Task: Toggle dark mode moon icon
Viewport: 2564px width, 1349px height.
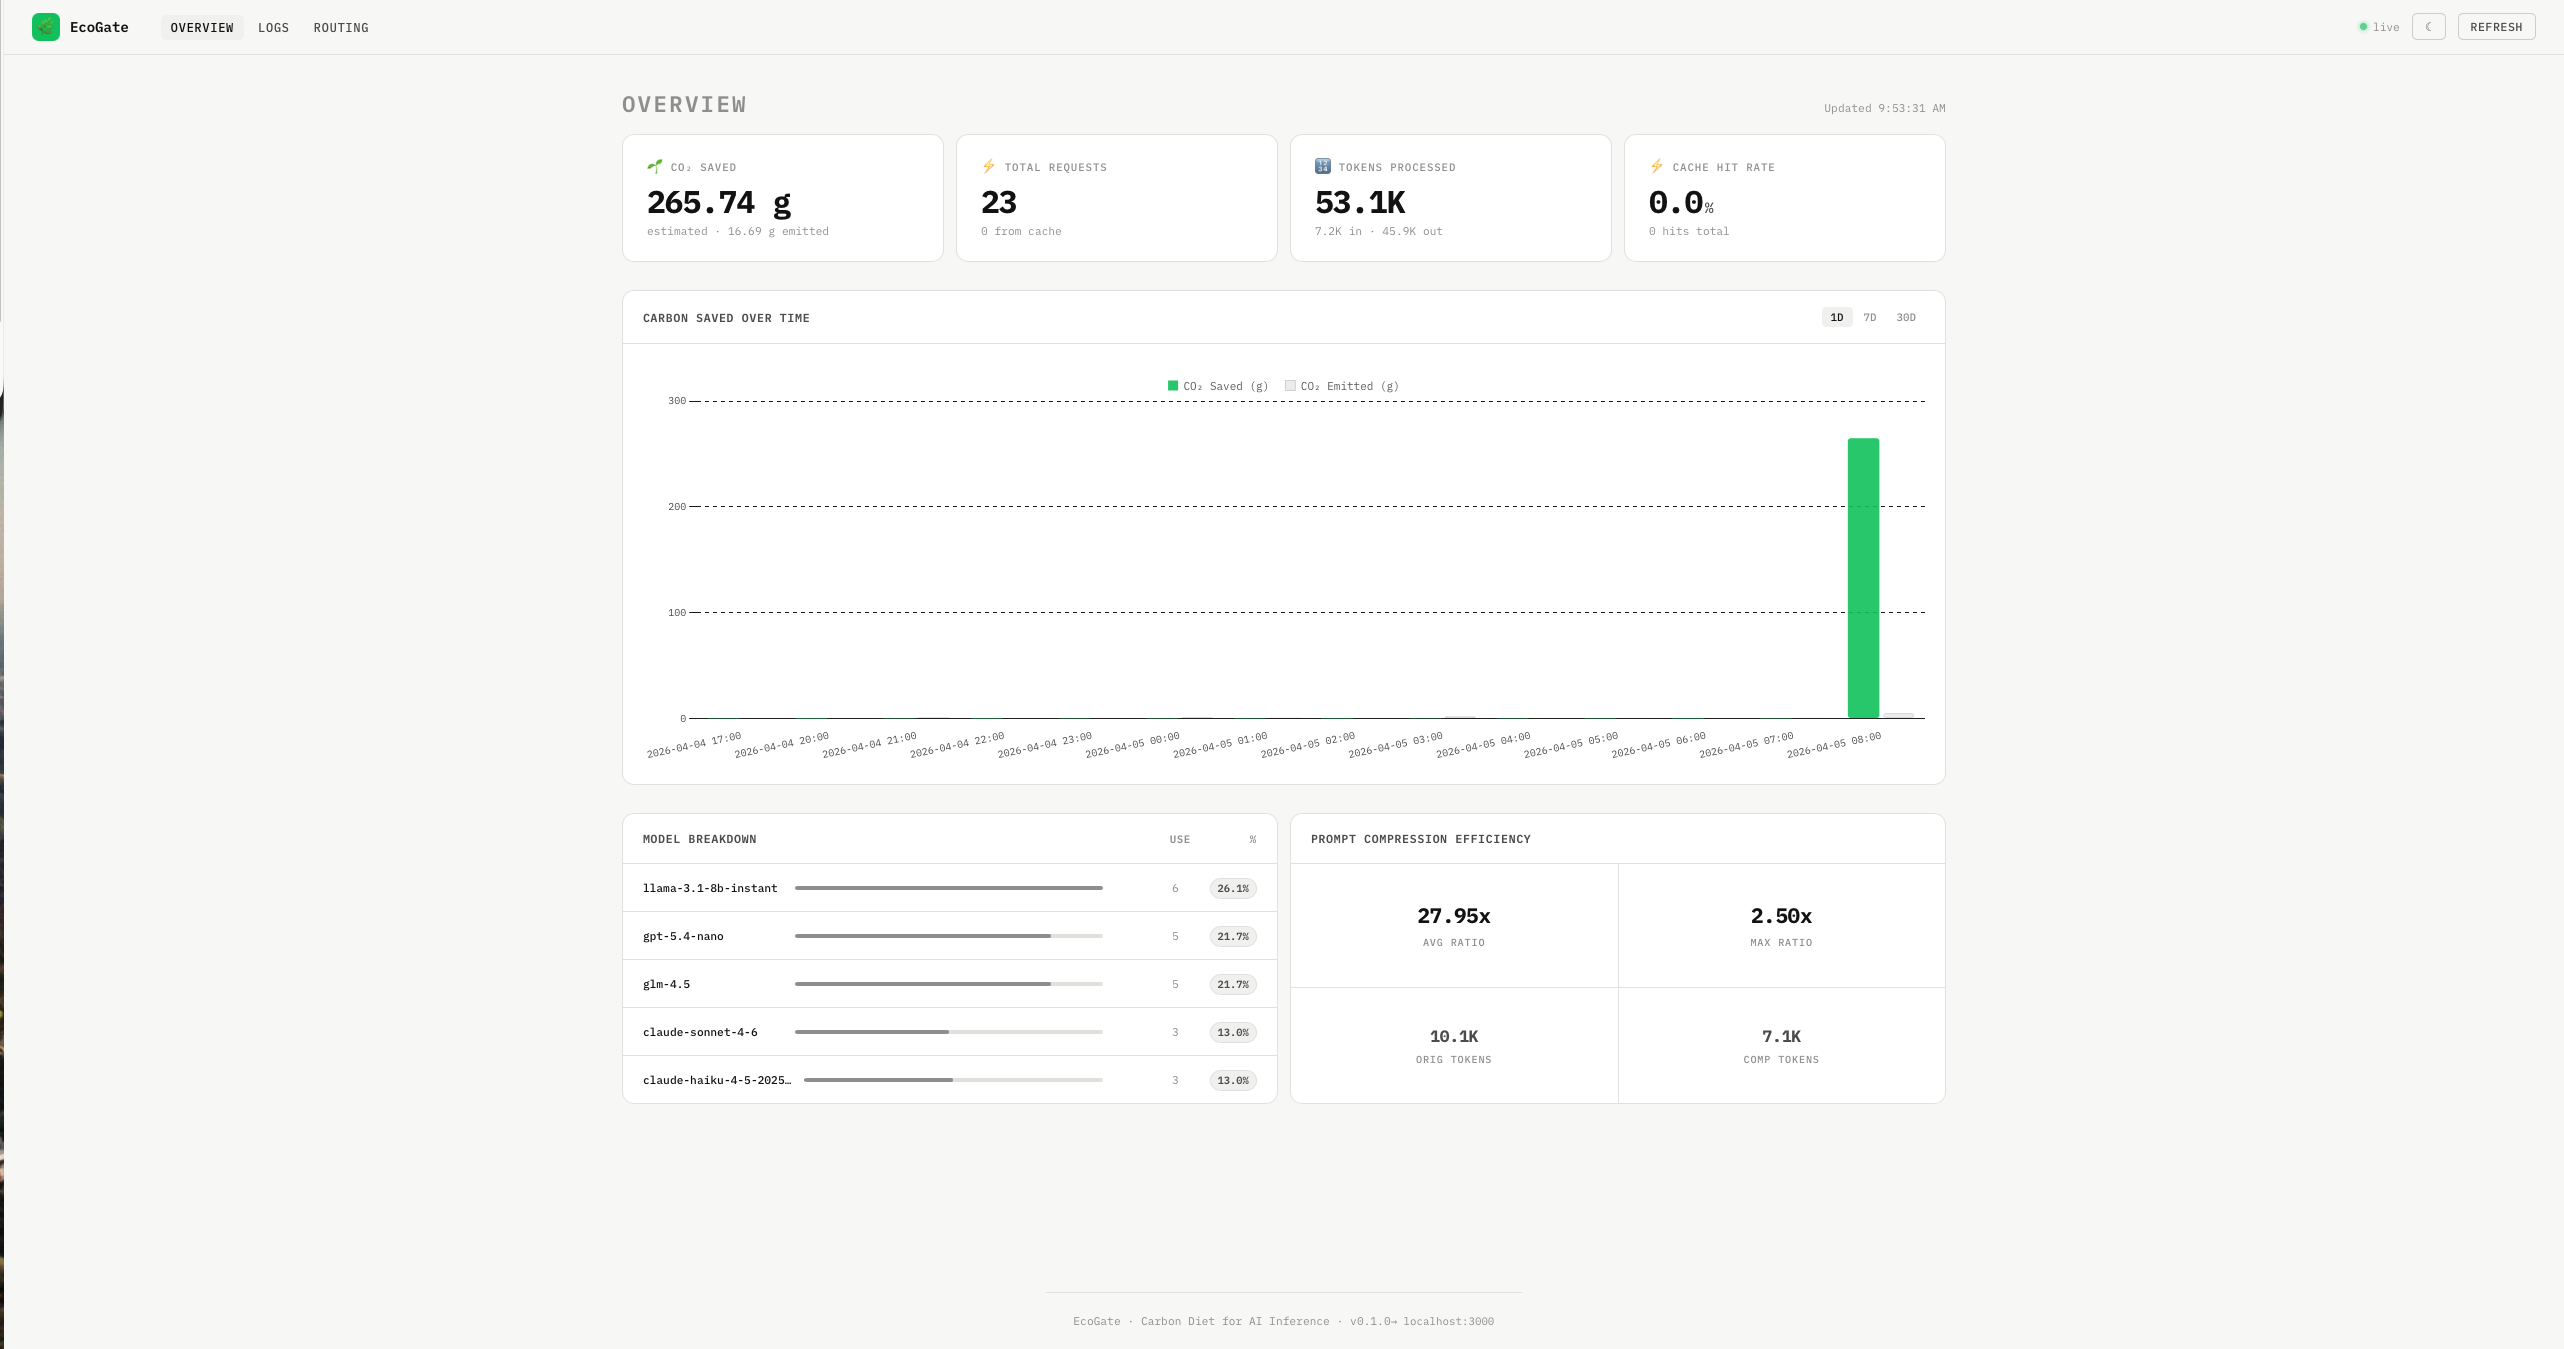Action: click(x=2428, y=27)
